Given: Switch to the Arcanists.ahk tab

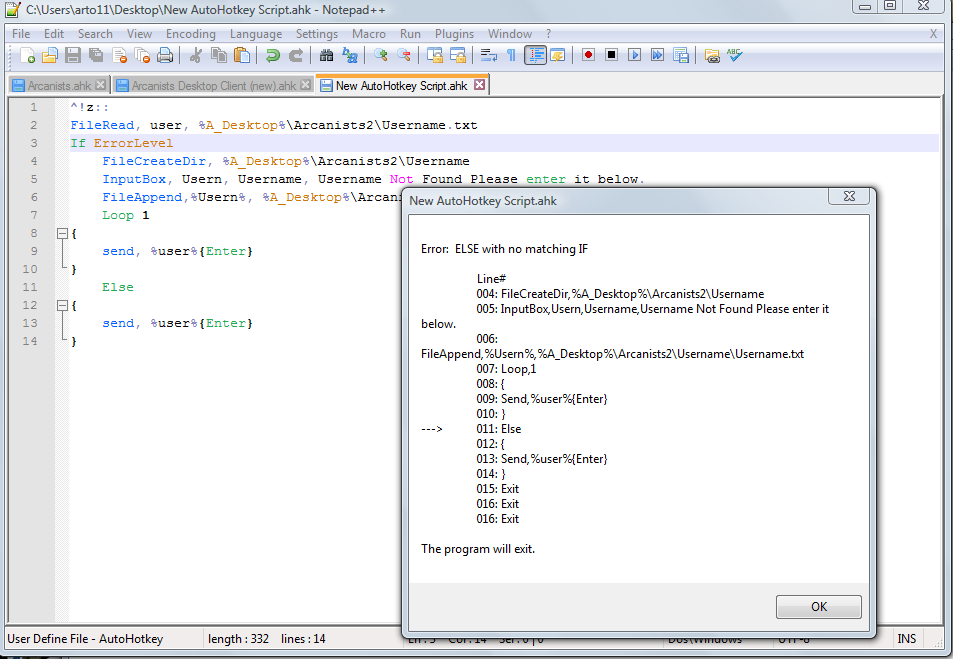Looking at the screenshot, I should (x=58, y=86).
